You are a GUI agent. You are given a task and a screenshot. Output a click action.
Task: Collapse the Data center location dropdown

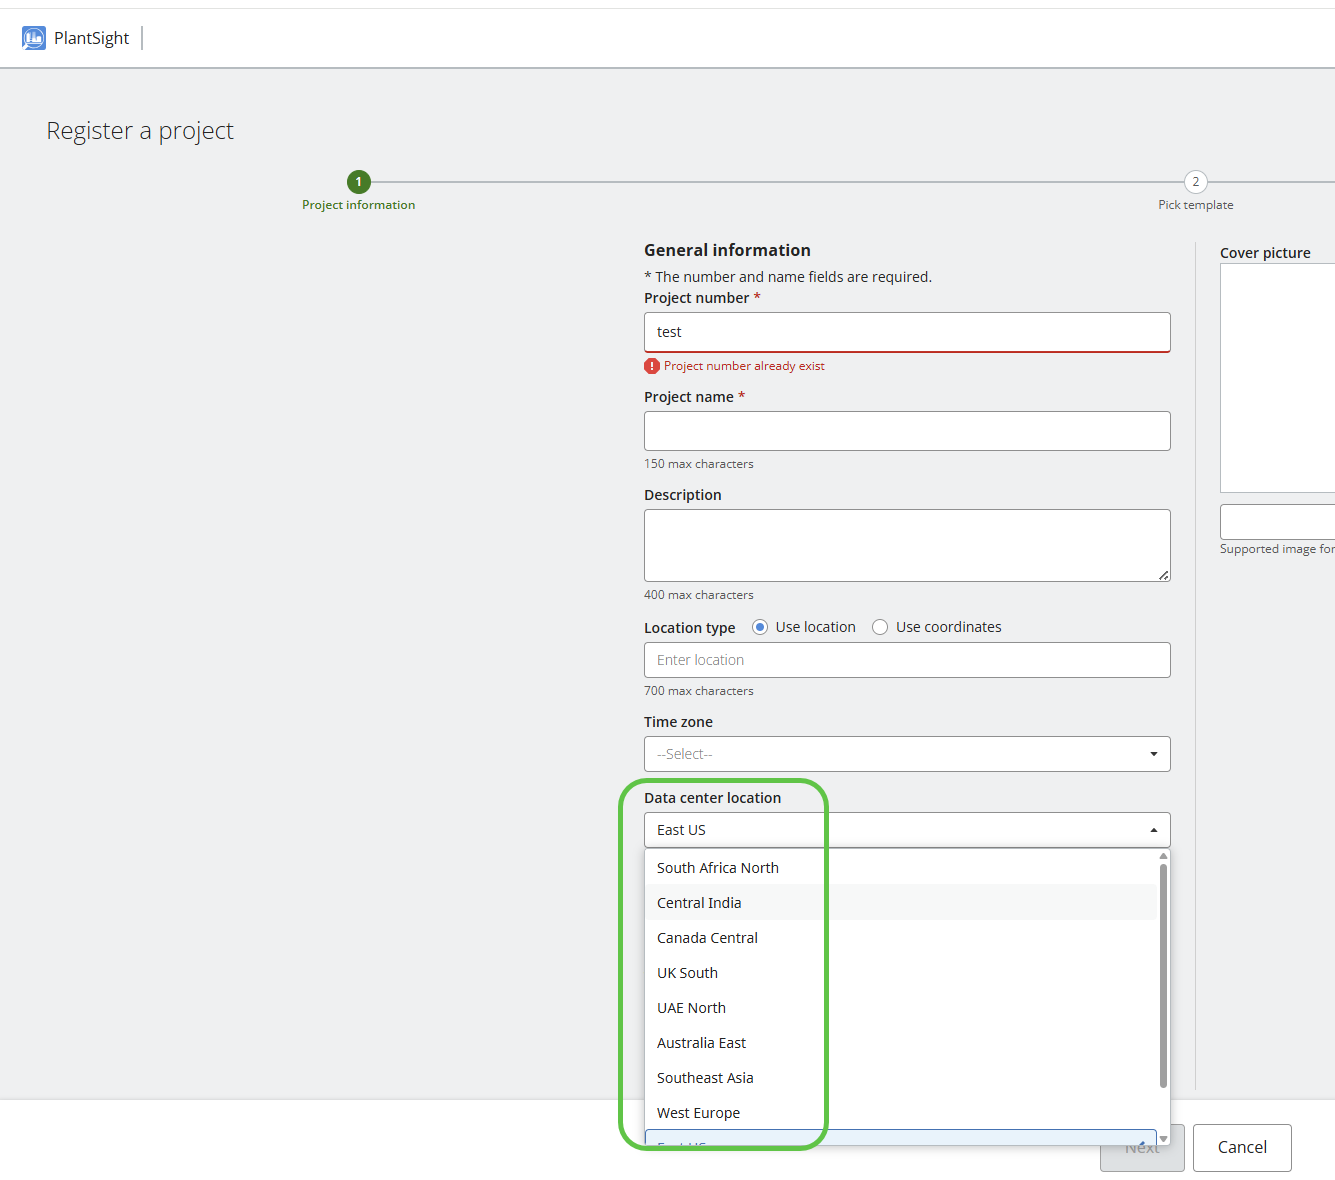(907, 830)
